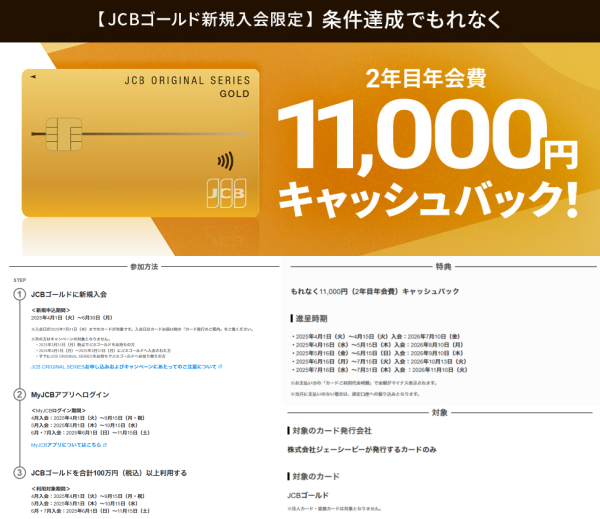600x519 pixels.
Task: Click the マイナス表示 statement note under 進呈時期
Action: (x=364, y=383)
